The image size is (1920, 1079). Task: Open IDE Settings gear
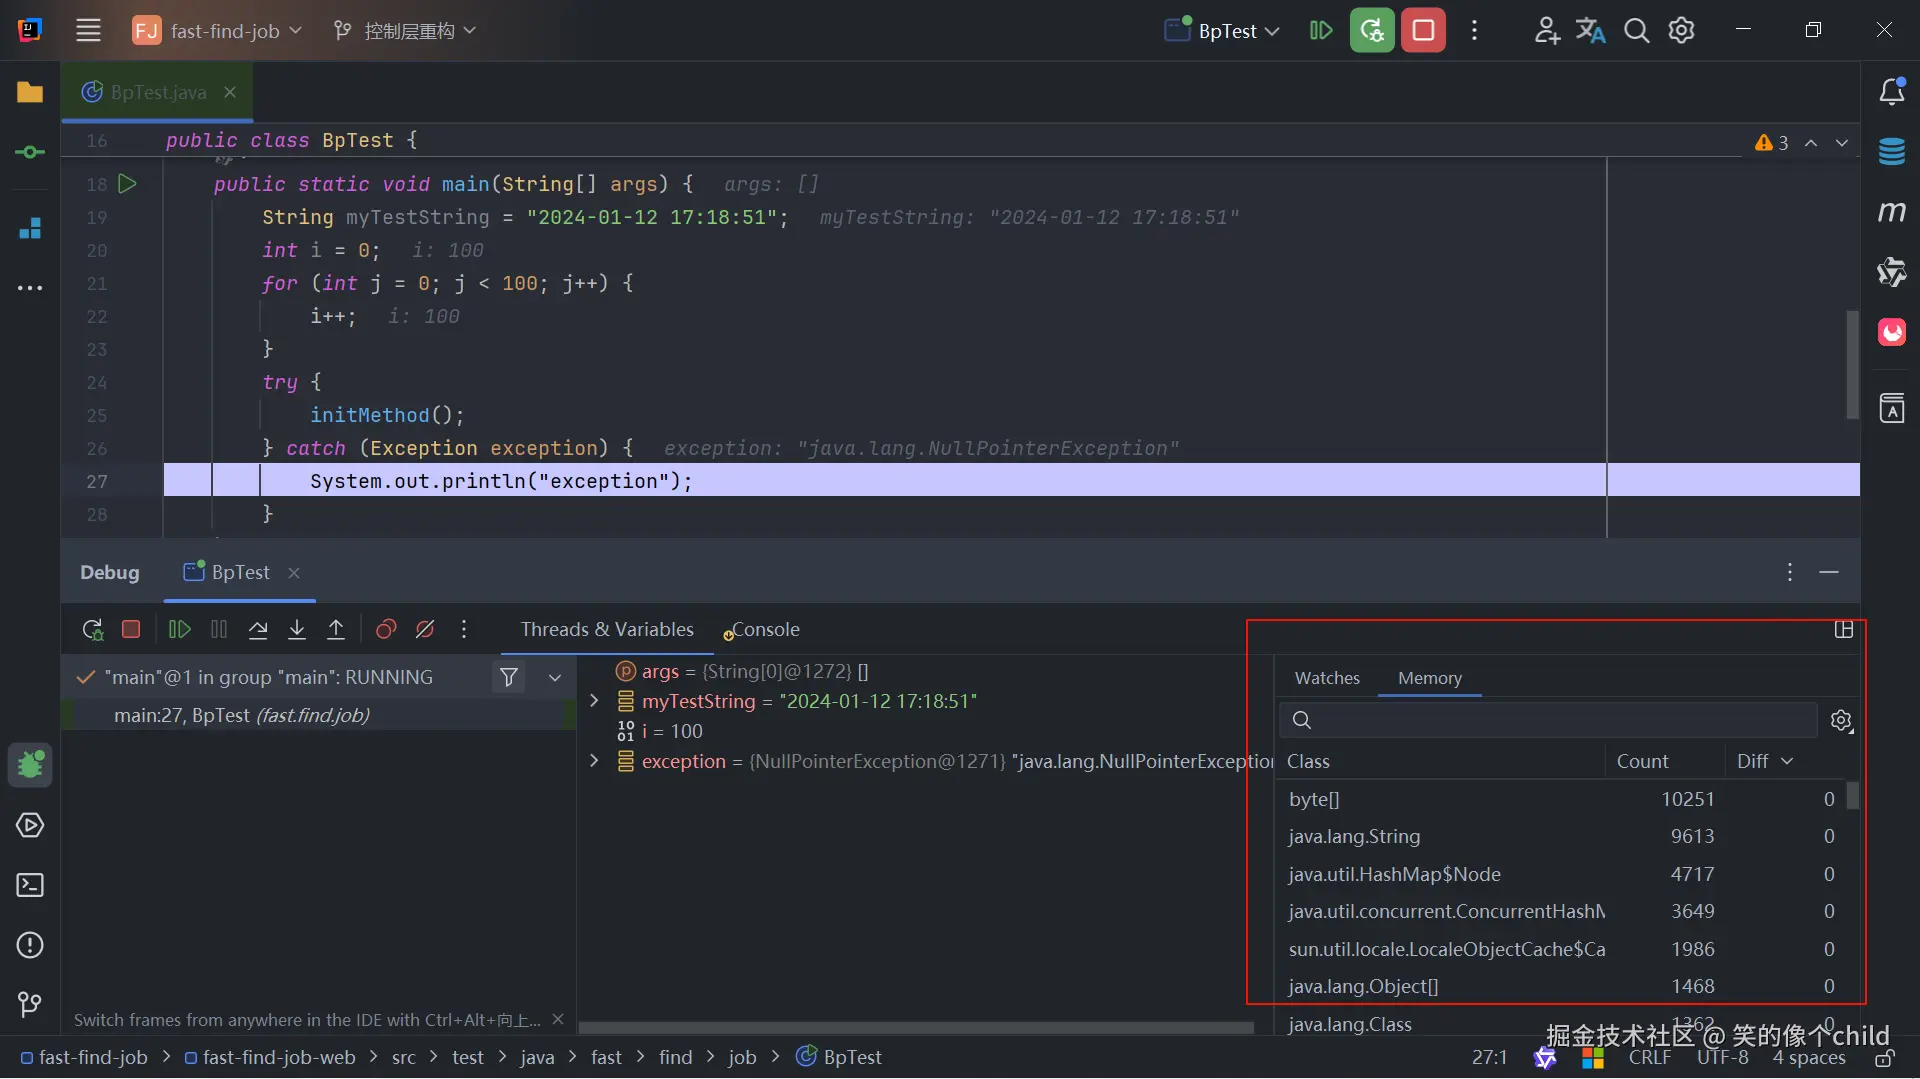click(1681, 31)
